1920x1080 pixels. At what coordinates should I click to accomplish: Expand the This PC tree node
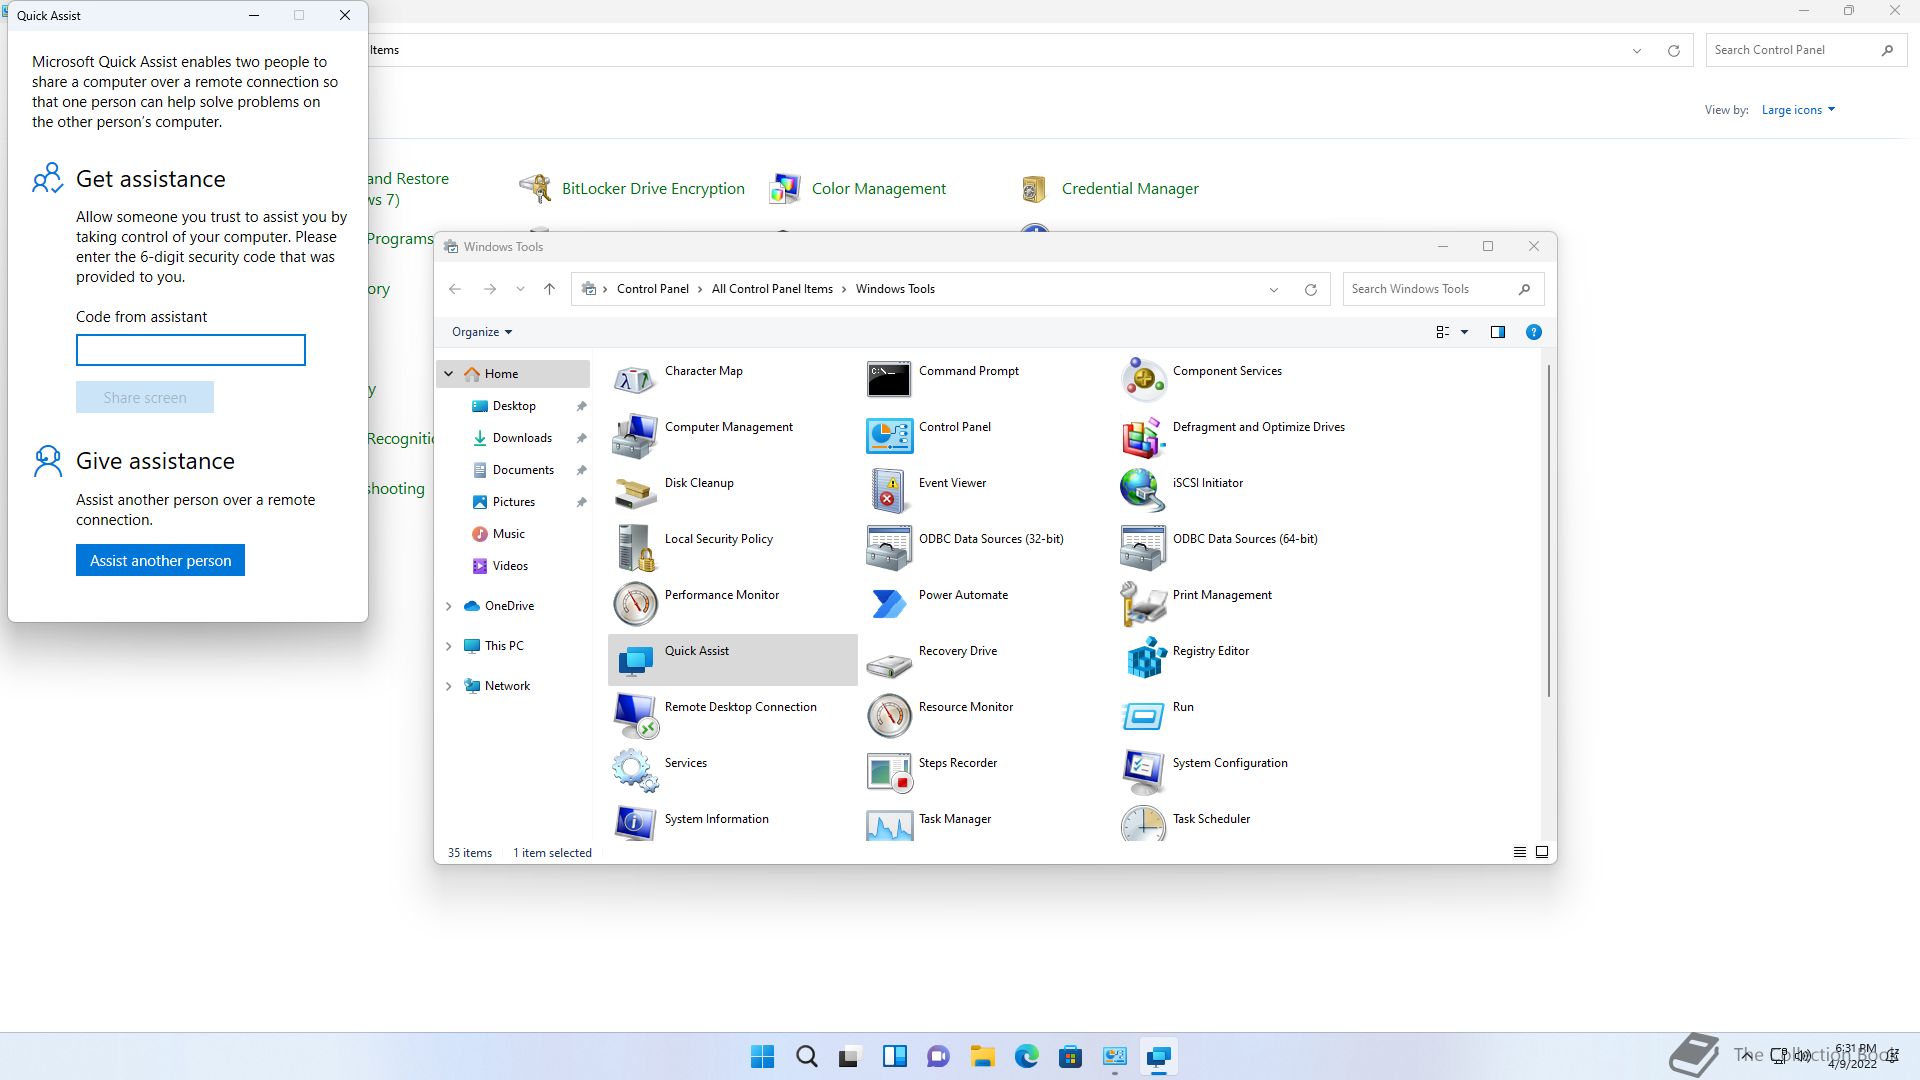coord(448,646)
